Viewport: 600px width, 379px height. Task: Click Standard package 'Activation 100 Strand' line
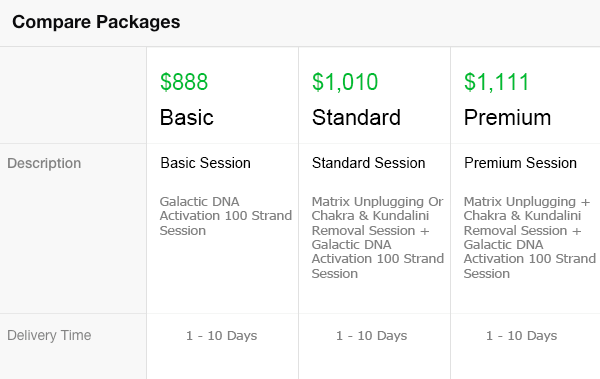click(378, 259)
